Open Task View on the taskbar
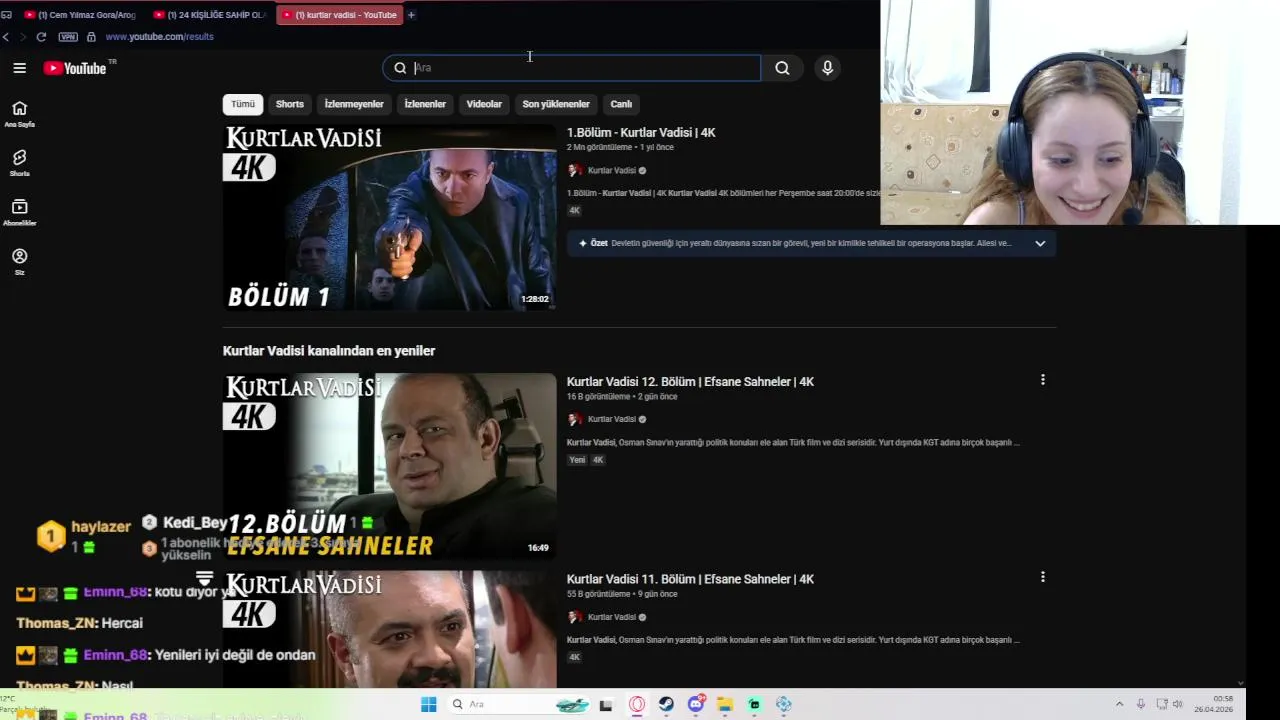The height and width of the screenshot is (720, 1280). pos(605,705)
